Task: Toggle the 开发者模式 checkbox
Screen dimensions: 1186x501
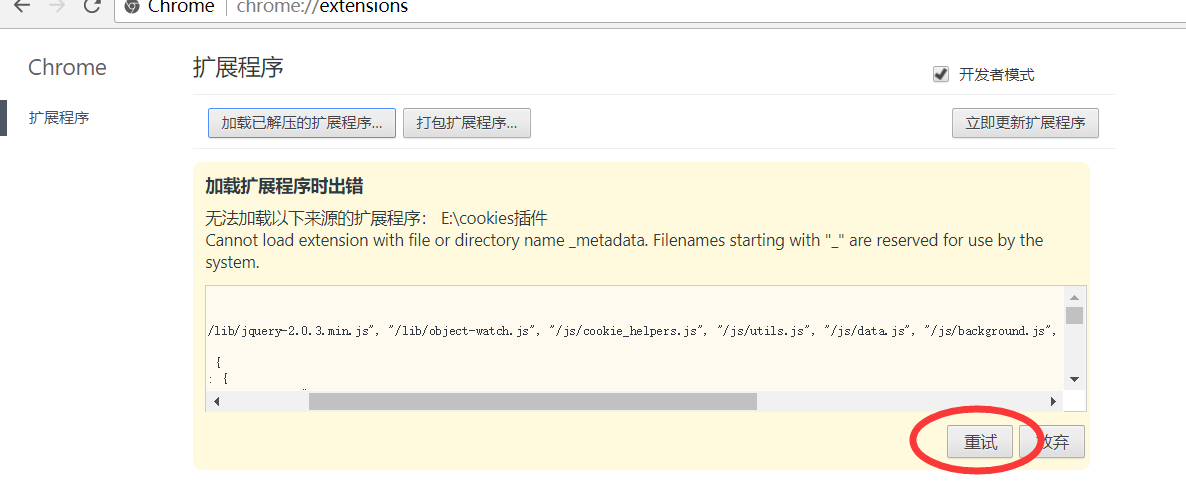Action: click(x=940, y=74)
